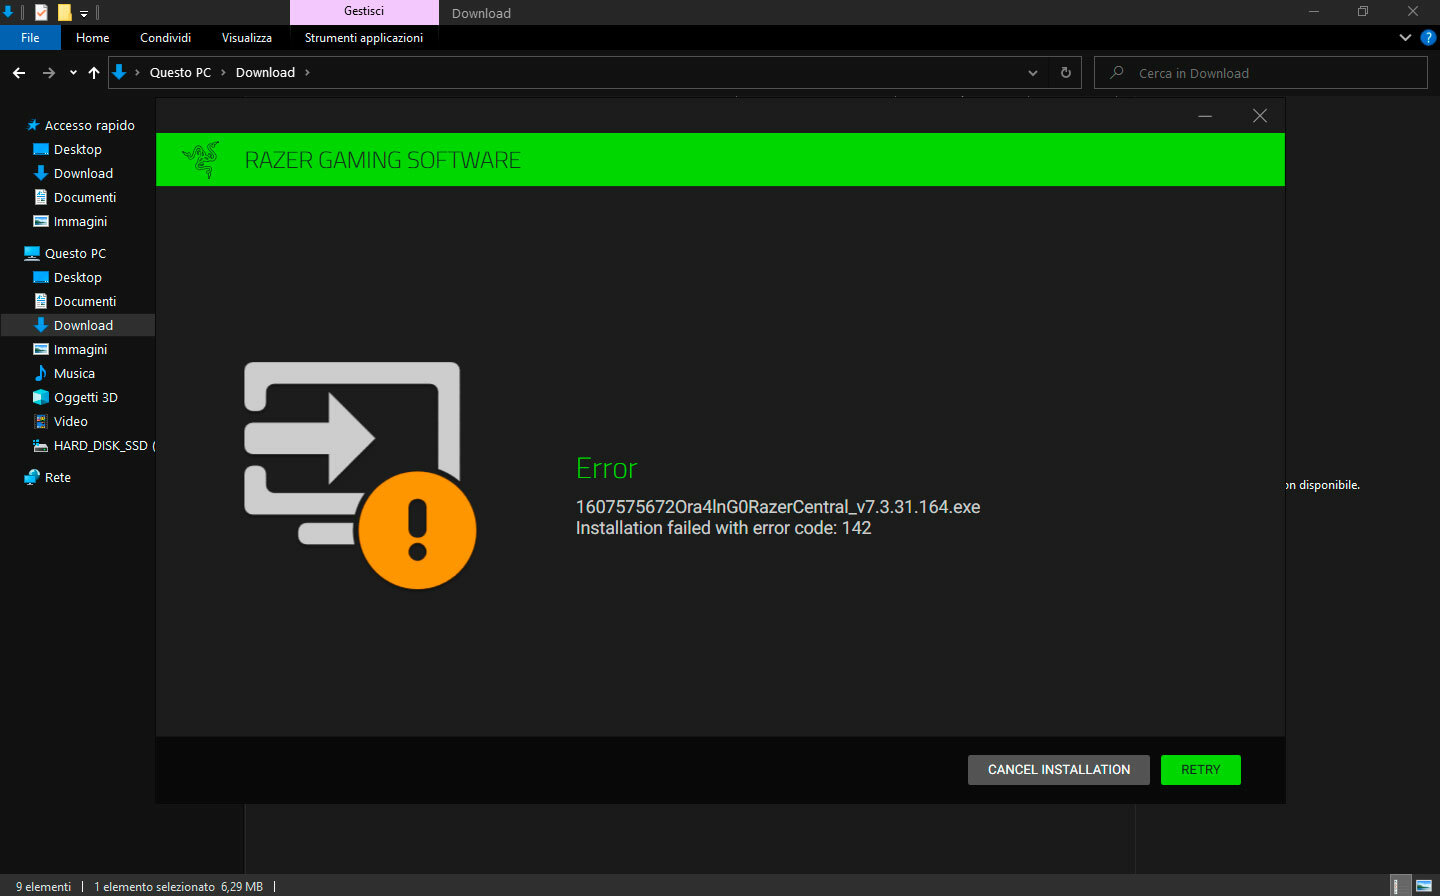Click the Gestisci contextual tab

(x=364, y=11)
